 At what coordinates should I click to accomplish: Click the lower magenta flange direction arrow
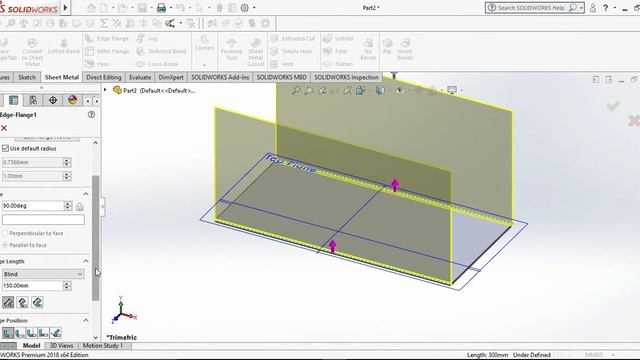(x=332, y=246)
